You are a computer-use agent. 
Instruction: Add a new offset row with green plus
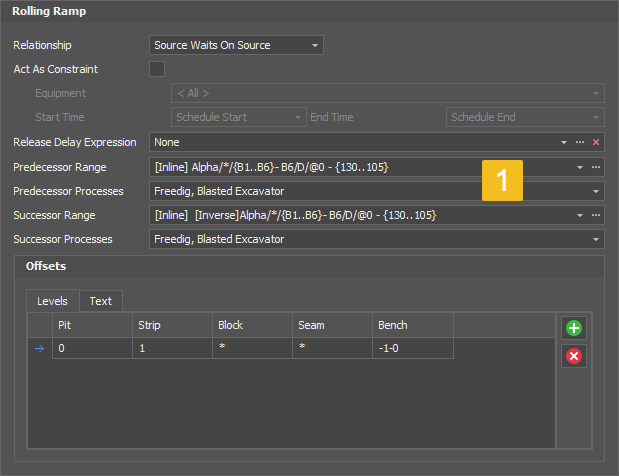click(x=574, y=328)
